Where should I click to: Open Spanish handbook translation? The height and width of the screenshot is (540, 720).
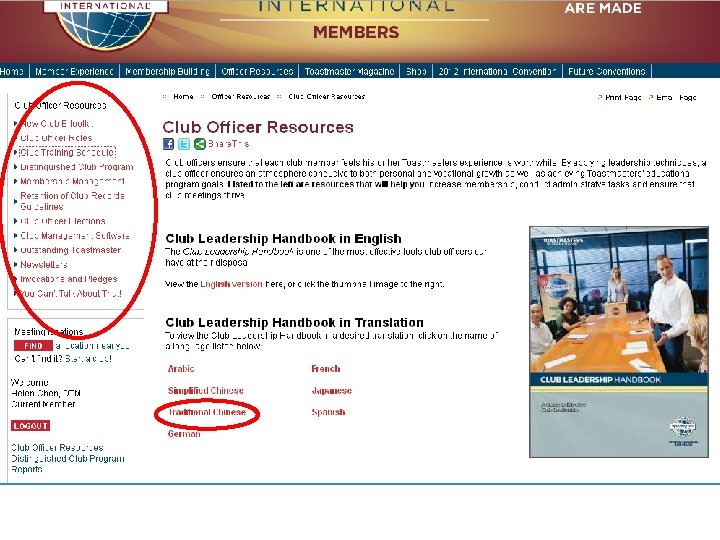tap(328, 412)
